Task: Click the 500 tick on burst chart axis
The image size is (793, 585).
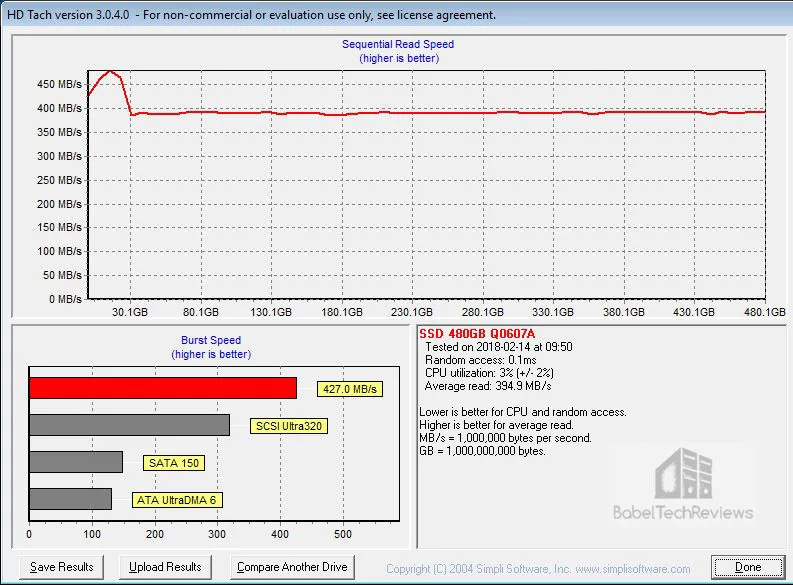Action: (x=343, y=534)
